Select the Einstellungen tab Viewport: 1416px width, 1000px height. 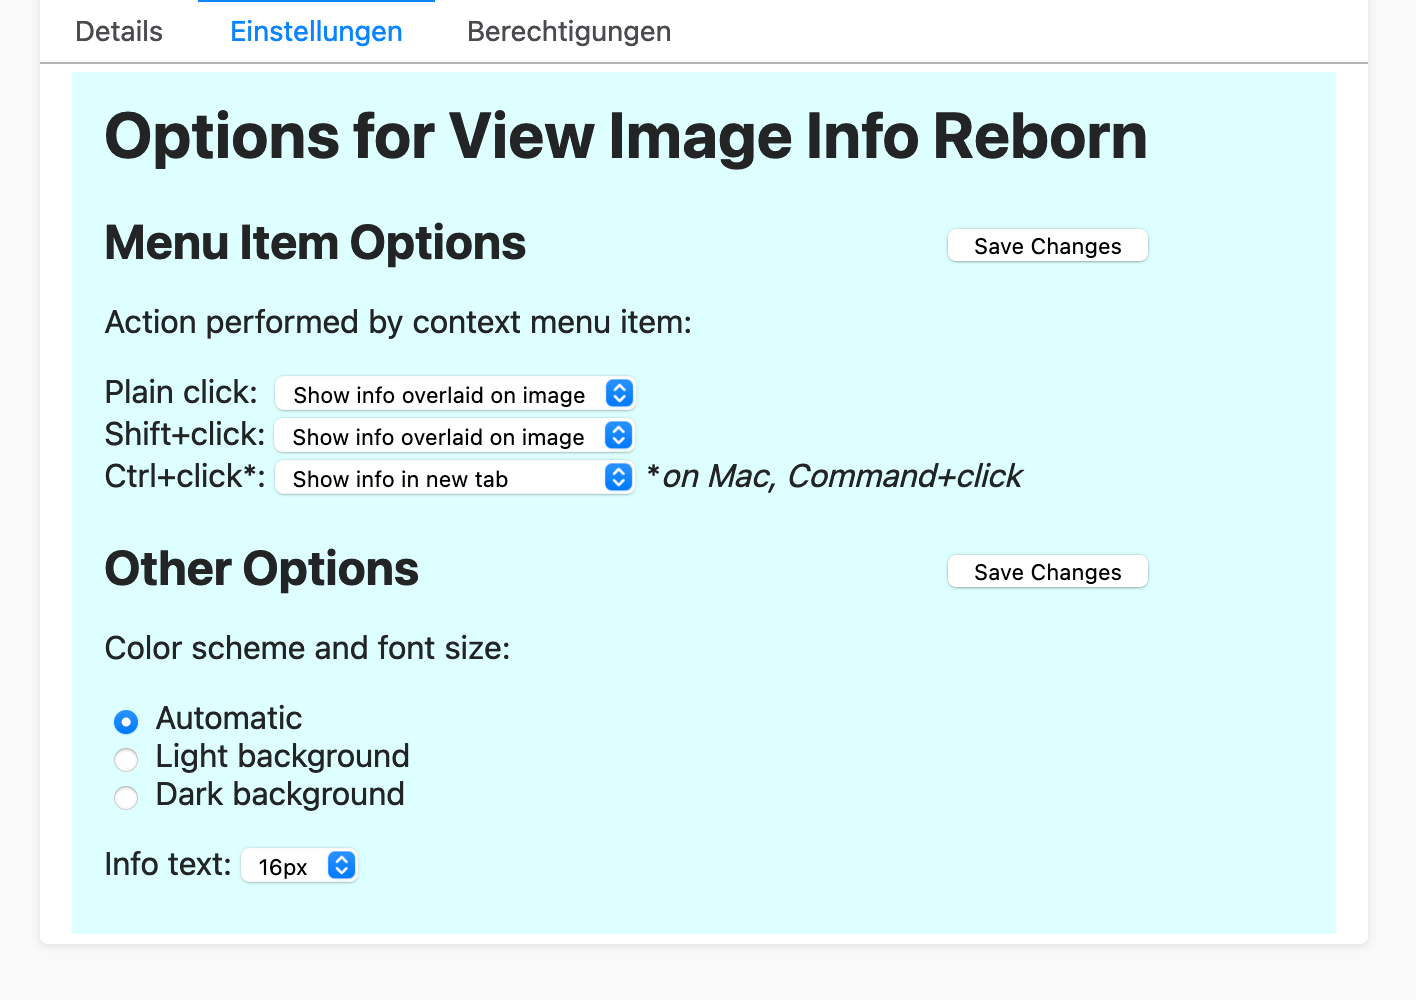tap(316, 32)
